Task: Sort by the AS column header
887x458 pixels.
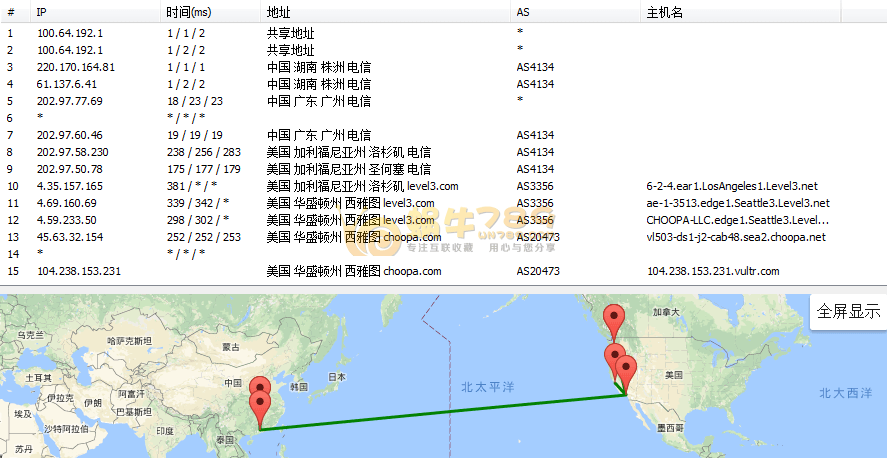Action: [x=523, y=12]
